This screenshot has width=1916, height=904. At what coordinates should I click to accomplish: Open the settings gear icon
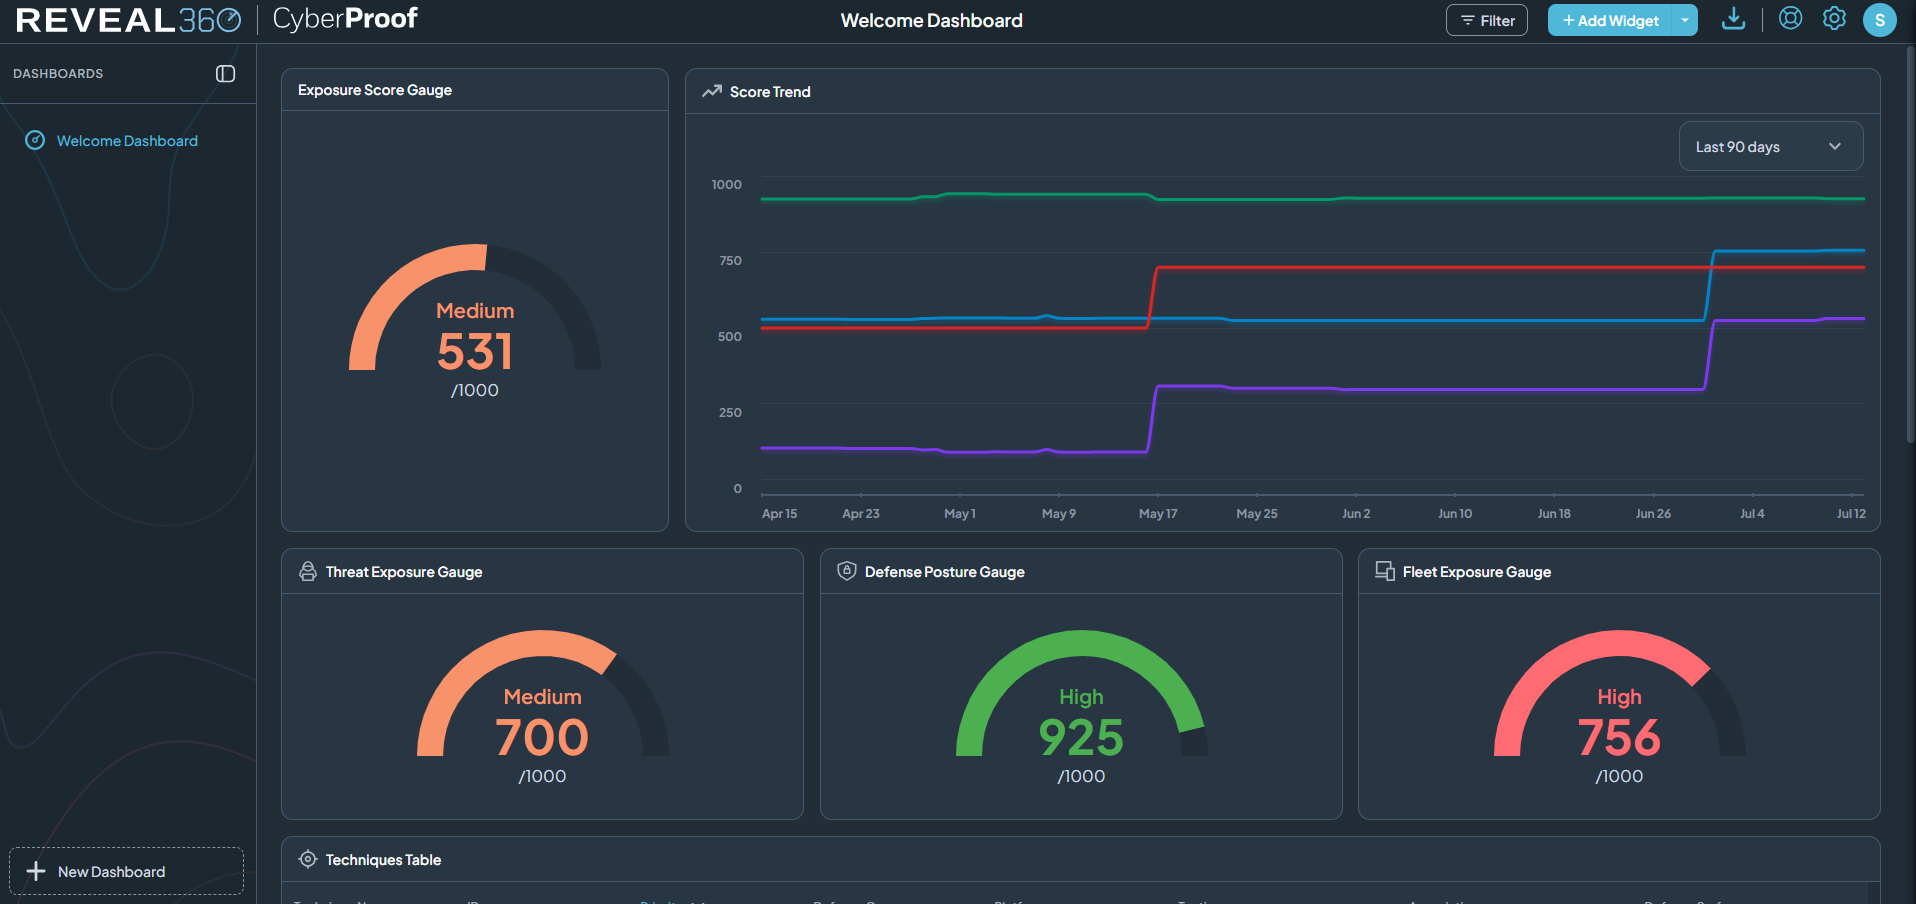(x=1834, y=18)
